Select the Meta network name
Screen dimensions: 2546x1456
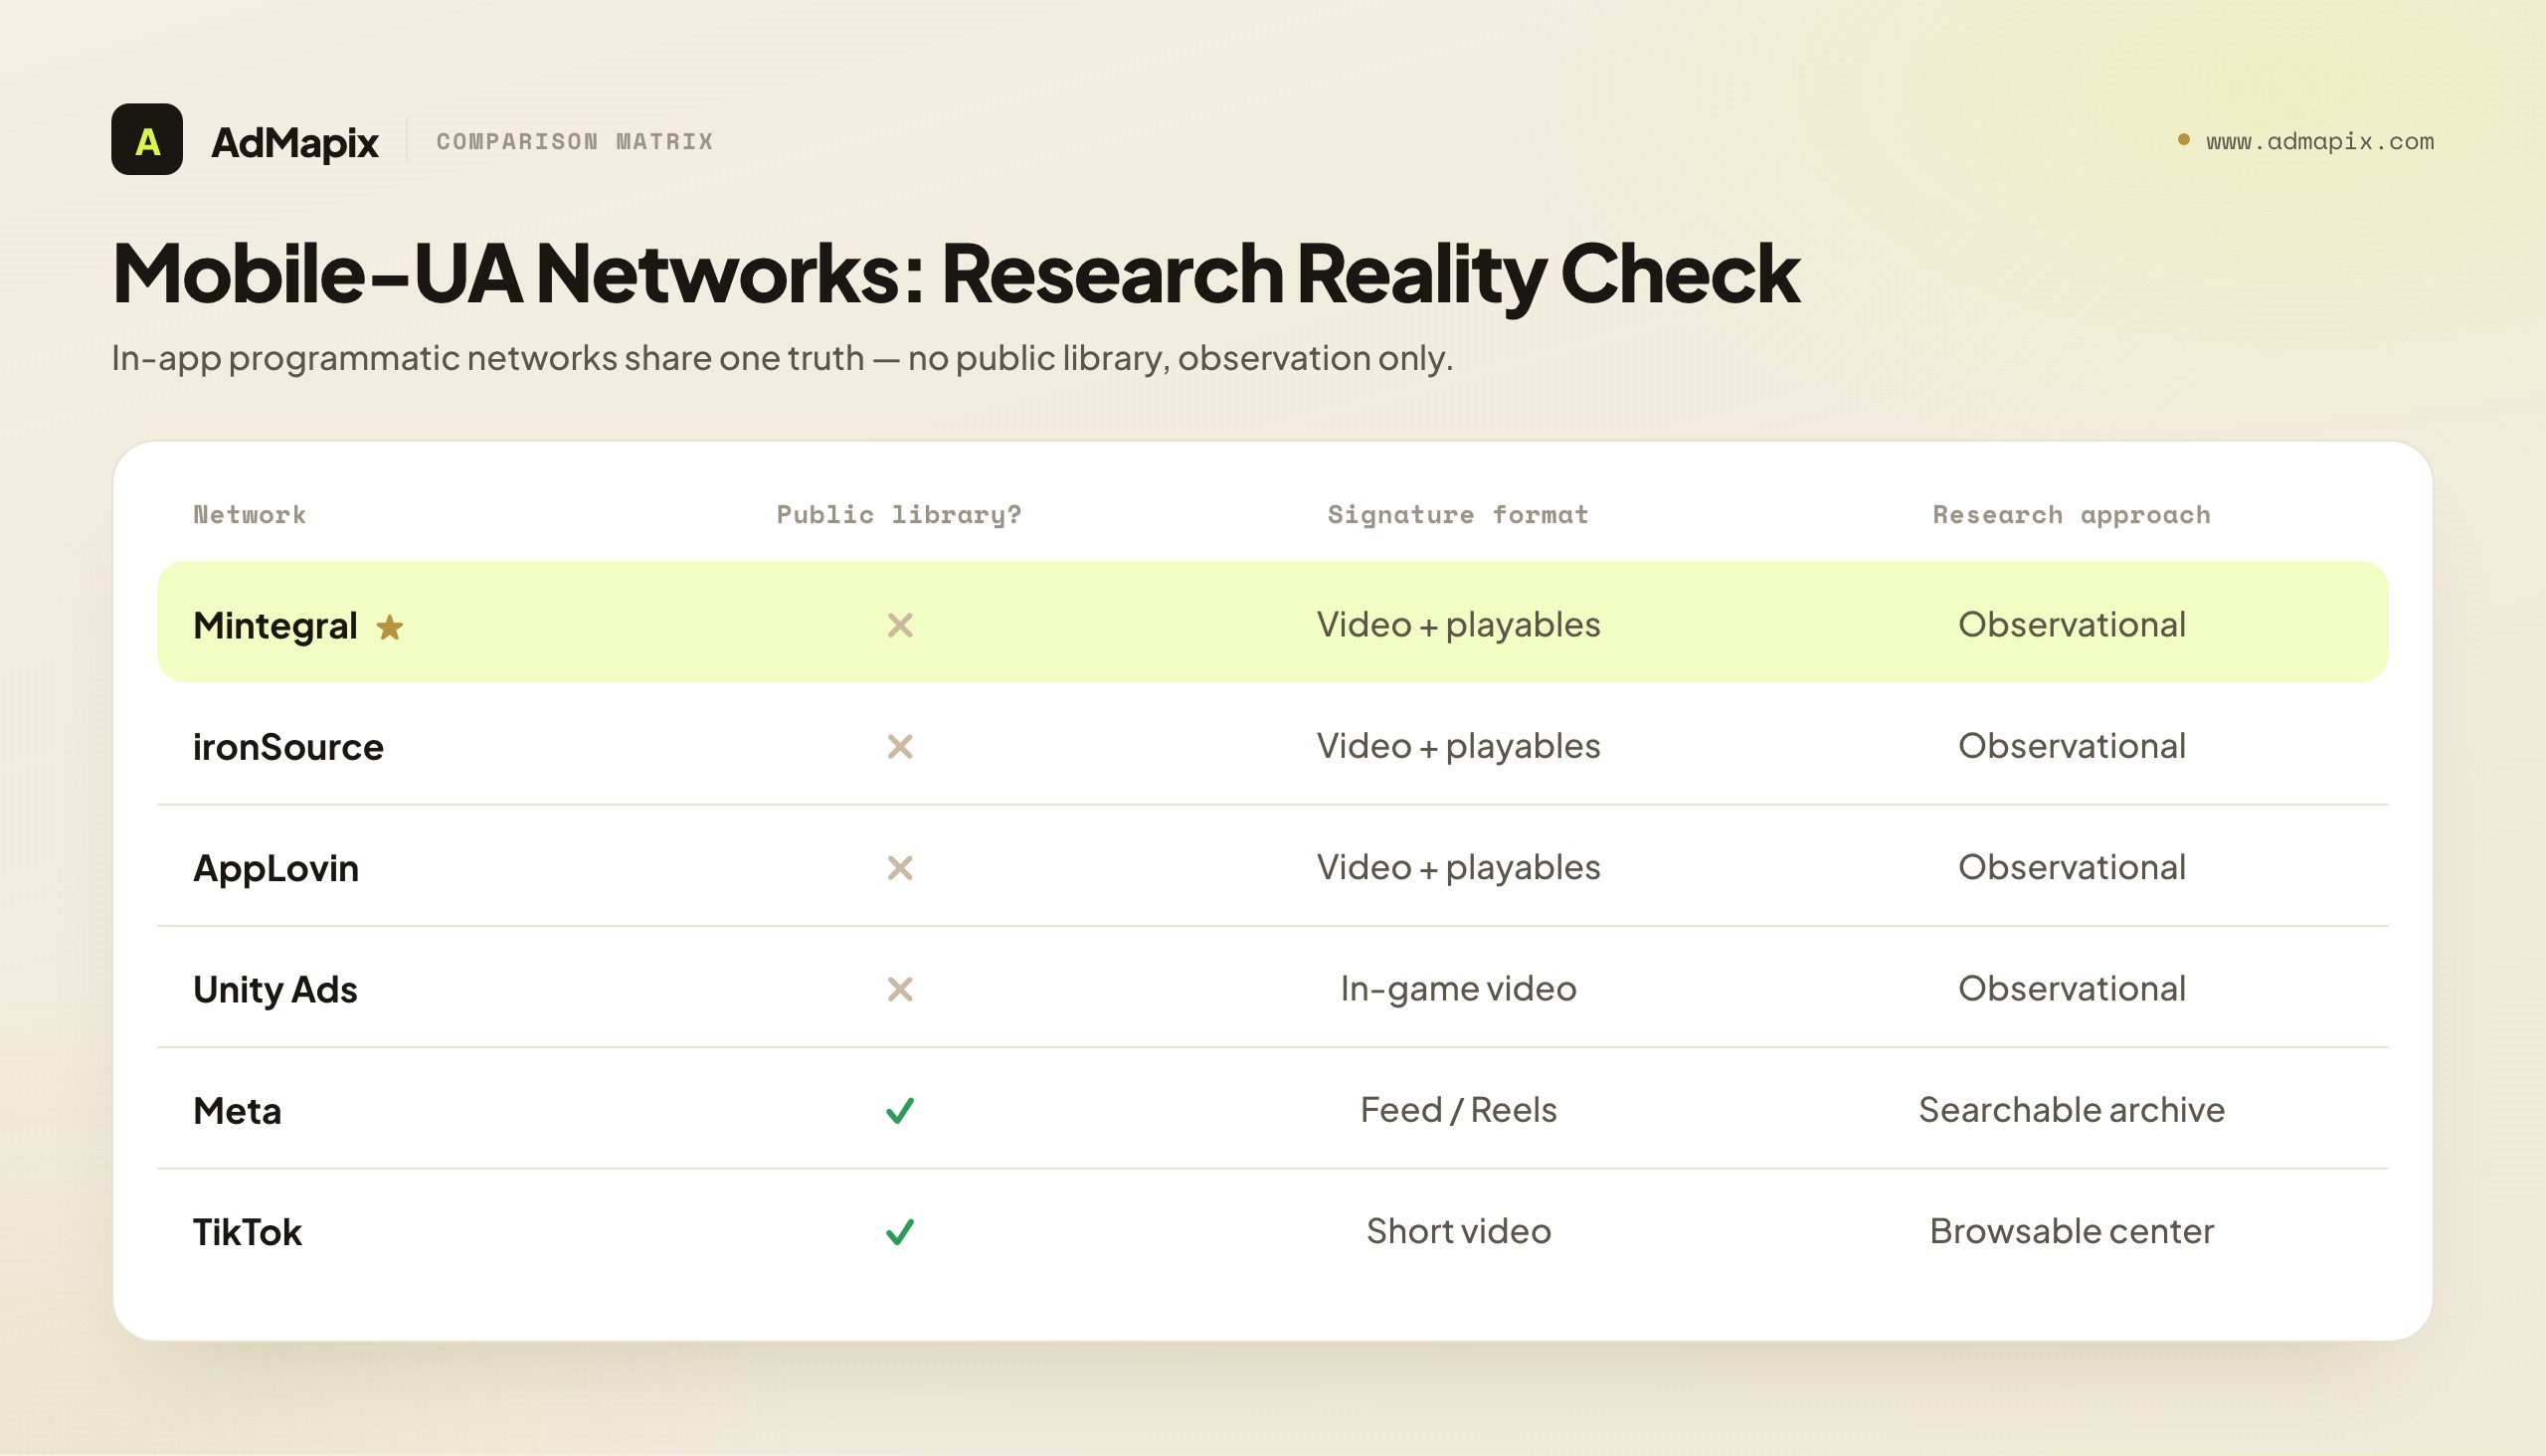237,1111
